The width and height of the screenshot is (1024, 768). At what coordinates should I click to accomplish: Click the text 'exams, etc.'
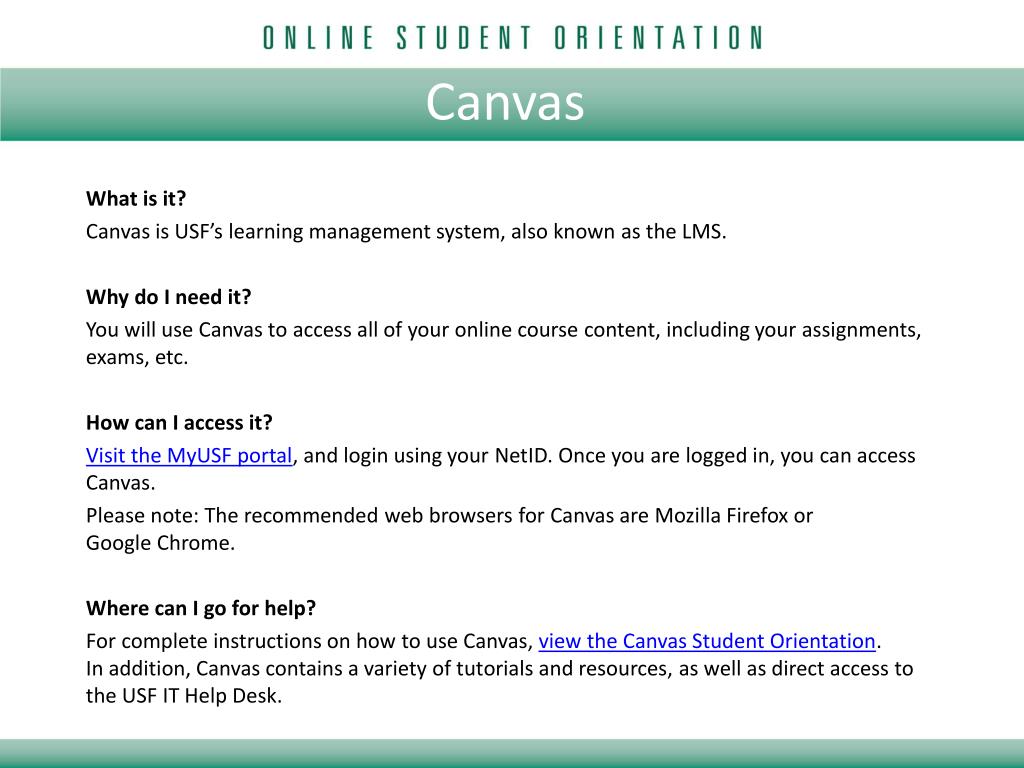(x=136, y=357)
